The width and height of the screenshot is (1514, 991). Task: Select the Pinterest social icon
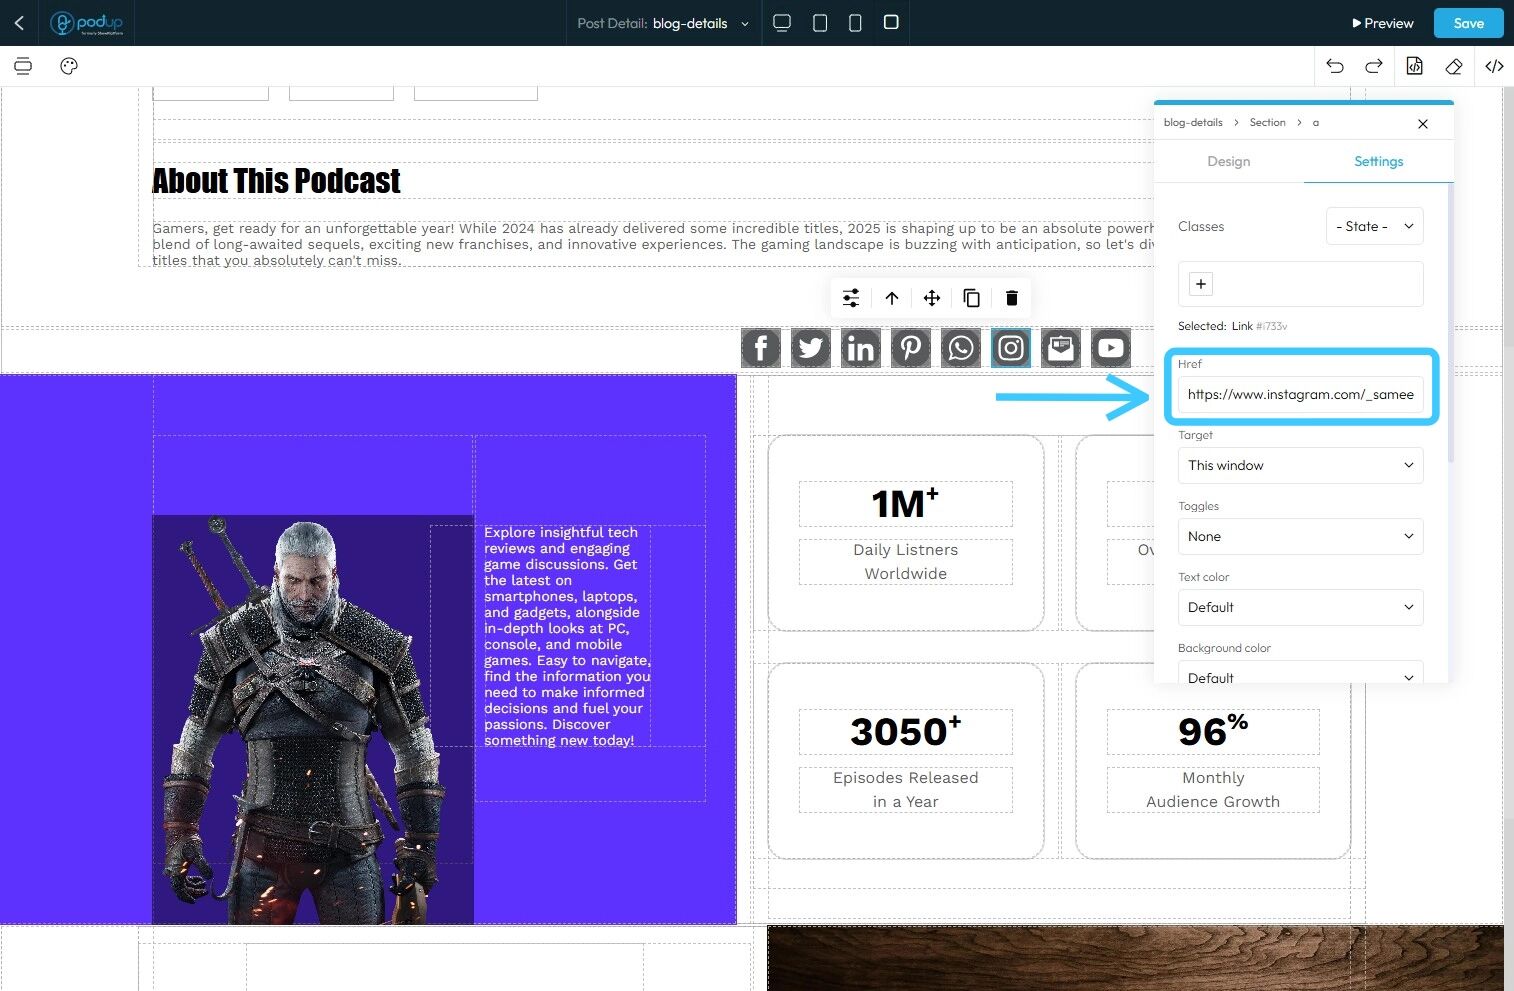911,348
